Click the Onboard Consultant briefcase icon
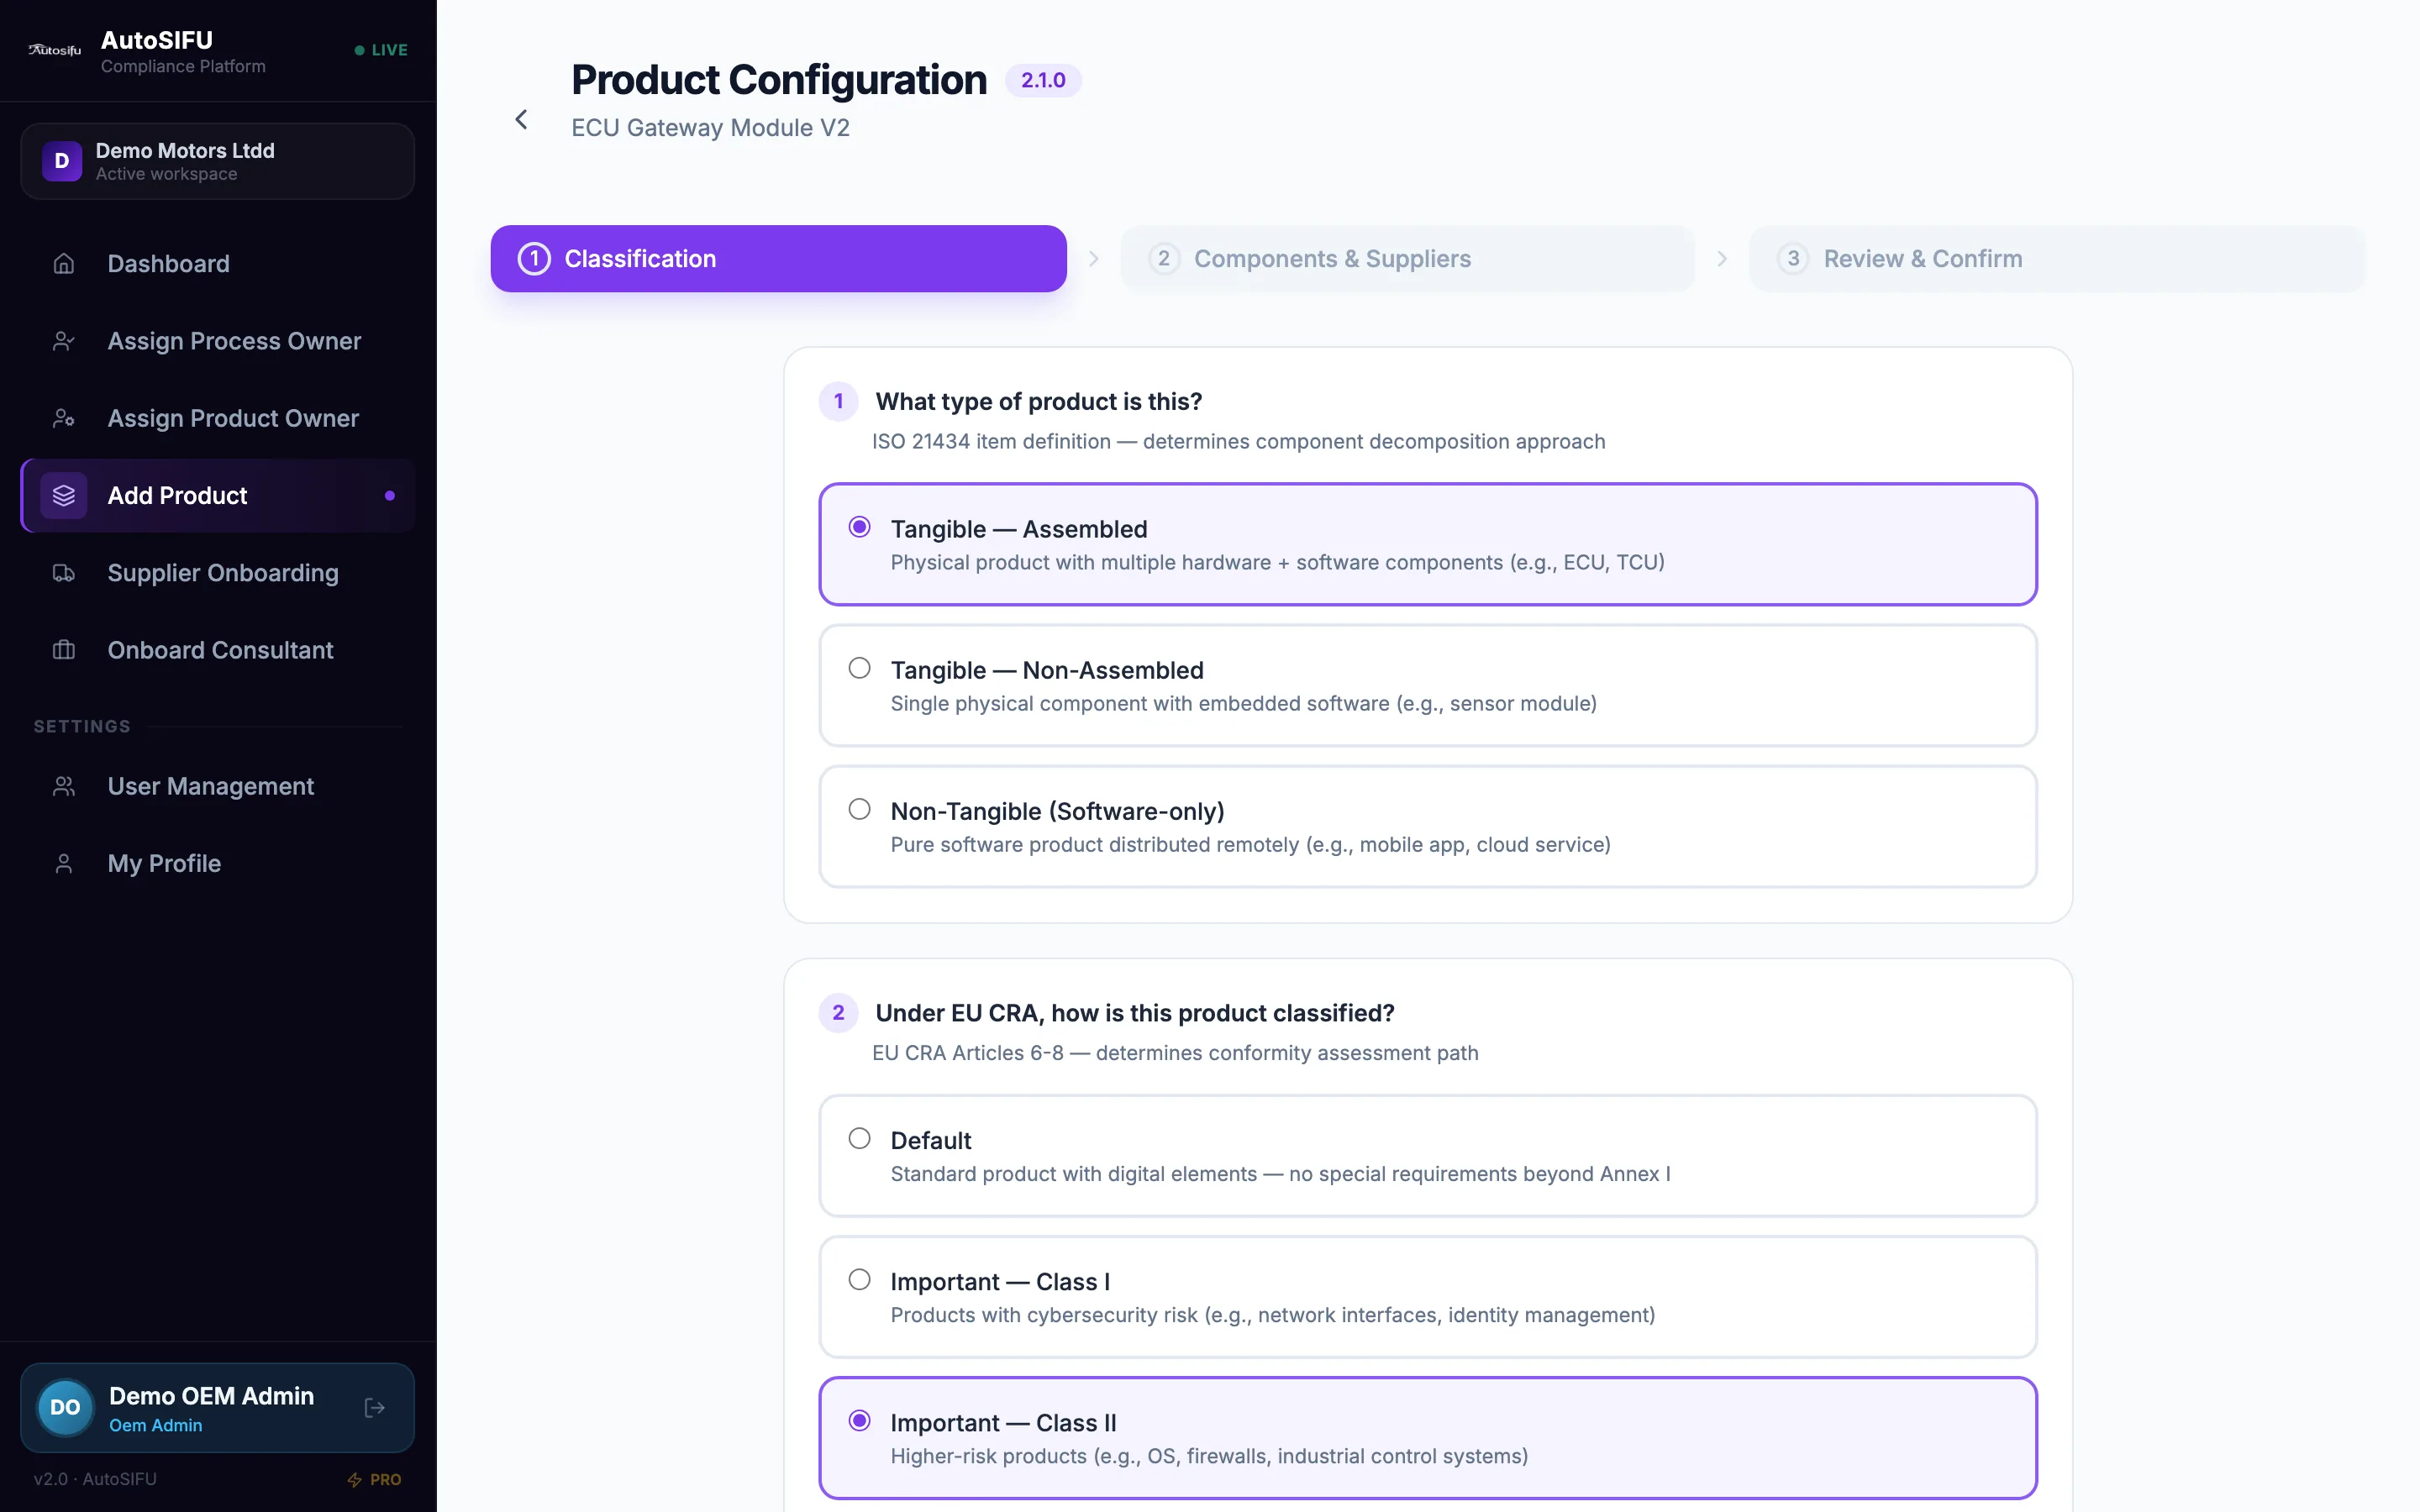 click(x=64, y=650)
